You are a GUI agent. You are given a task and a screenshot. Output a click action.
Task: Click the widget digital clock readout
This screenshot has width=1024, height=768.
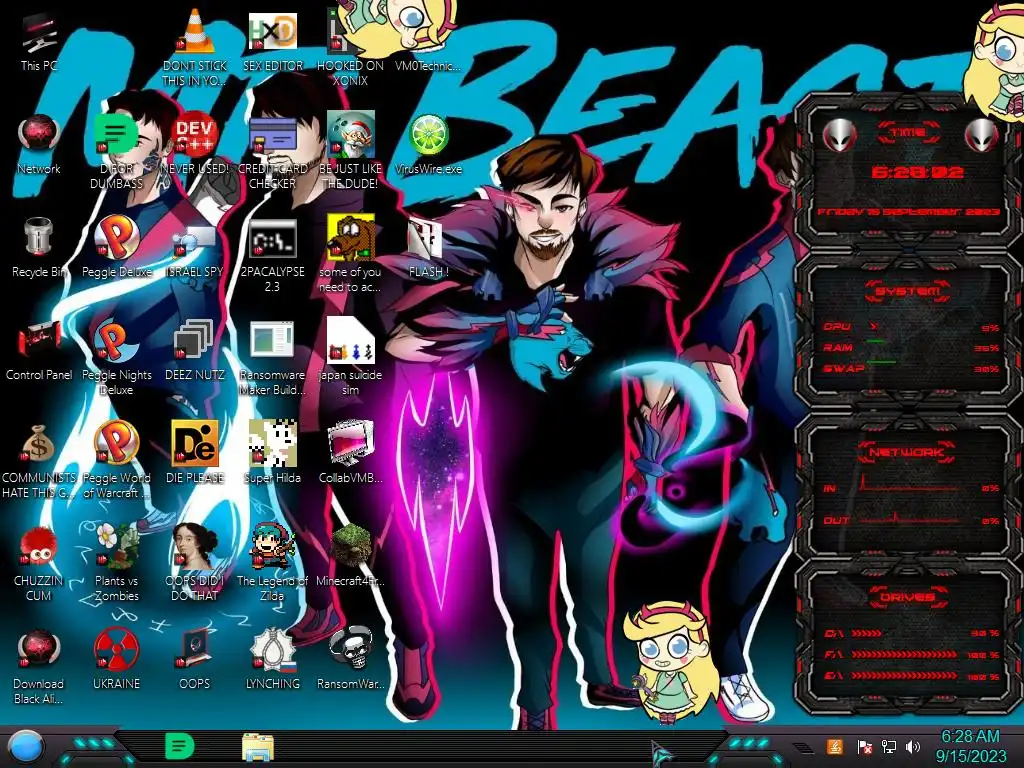[x=917, y=172]
